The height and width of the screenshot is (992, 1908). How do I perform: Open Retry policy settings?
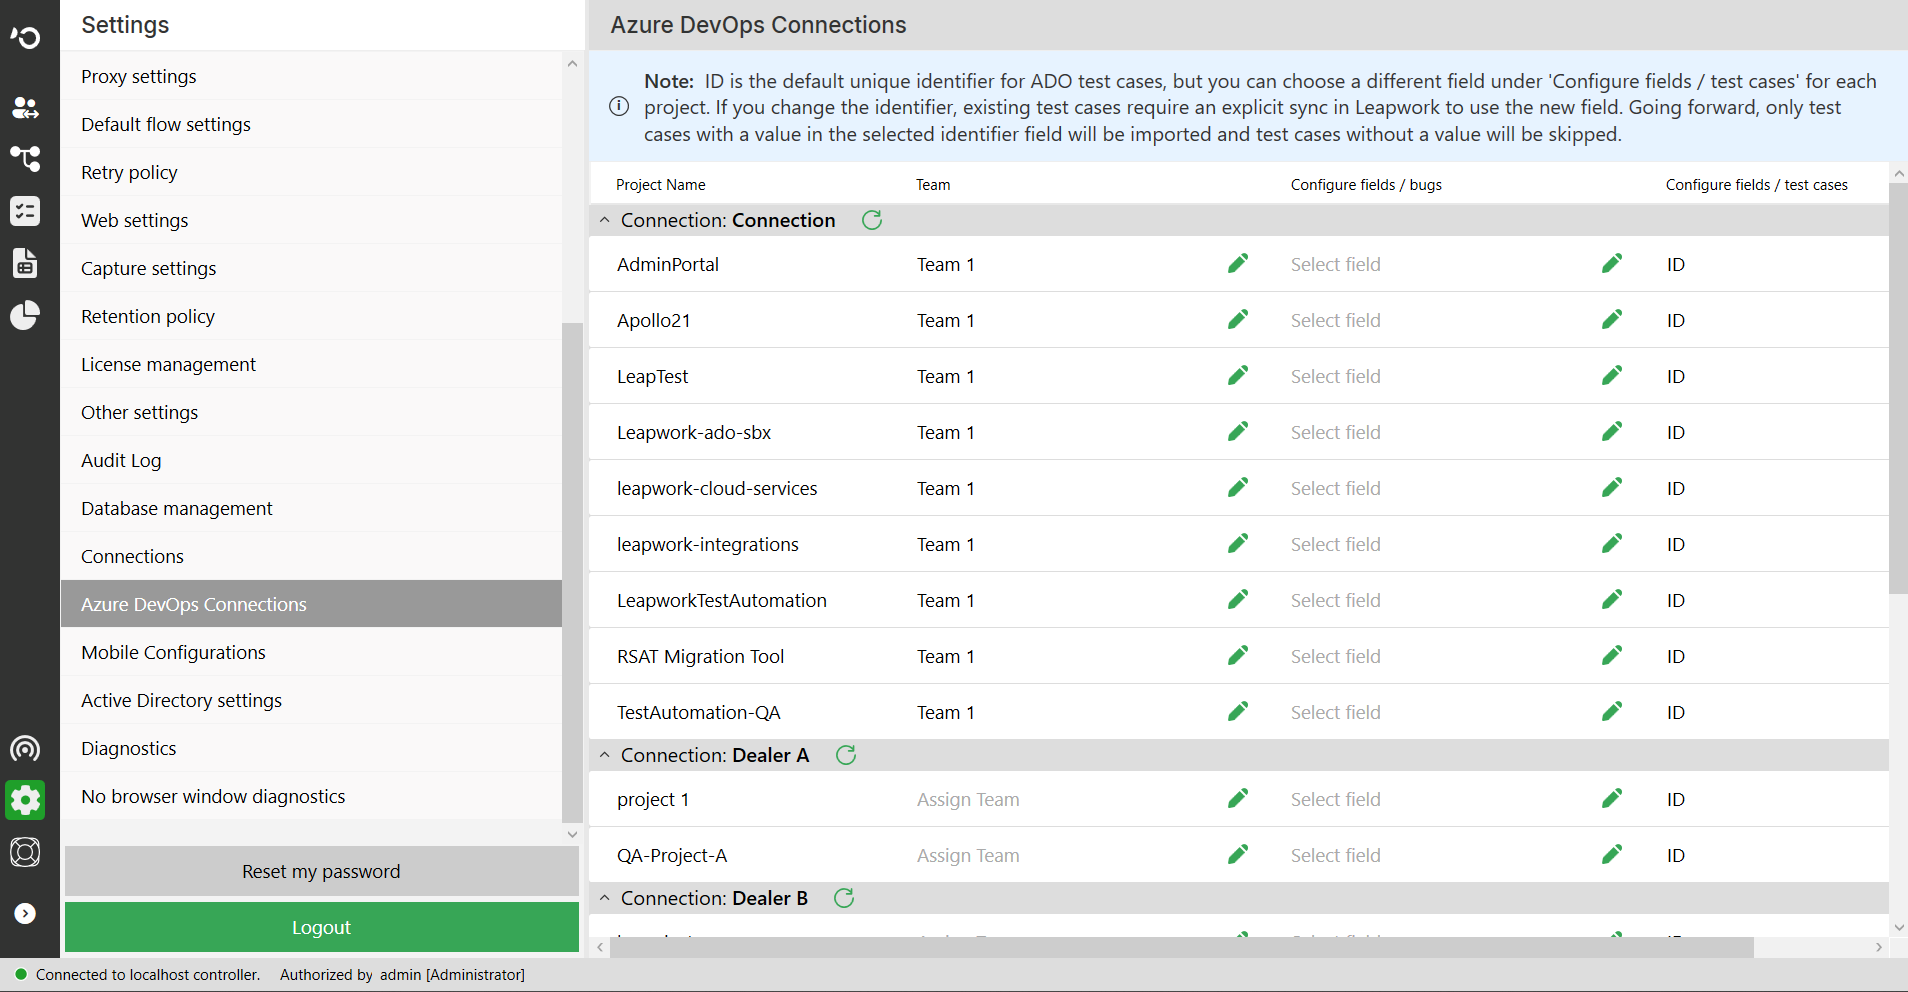[311, 172]
